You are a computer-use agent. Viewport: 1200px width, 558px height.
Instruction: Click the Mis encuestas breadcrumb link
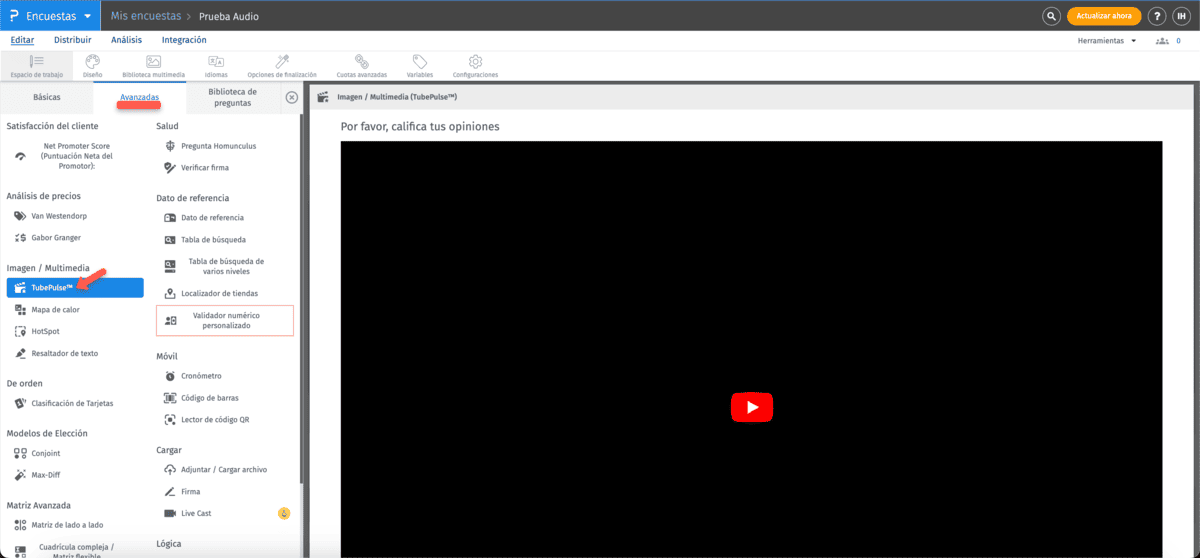coord(146,16)
